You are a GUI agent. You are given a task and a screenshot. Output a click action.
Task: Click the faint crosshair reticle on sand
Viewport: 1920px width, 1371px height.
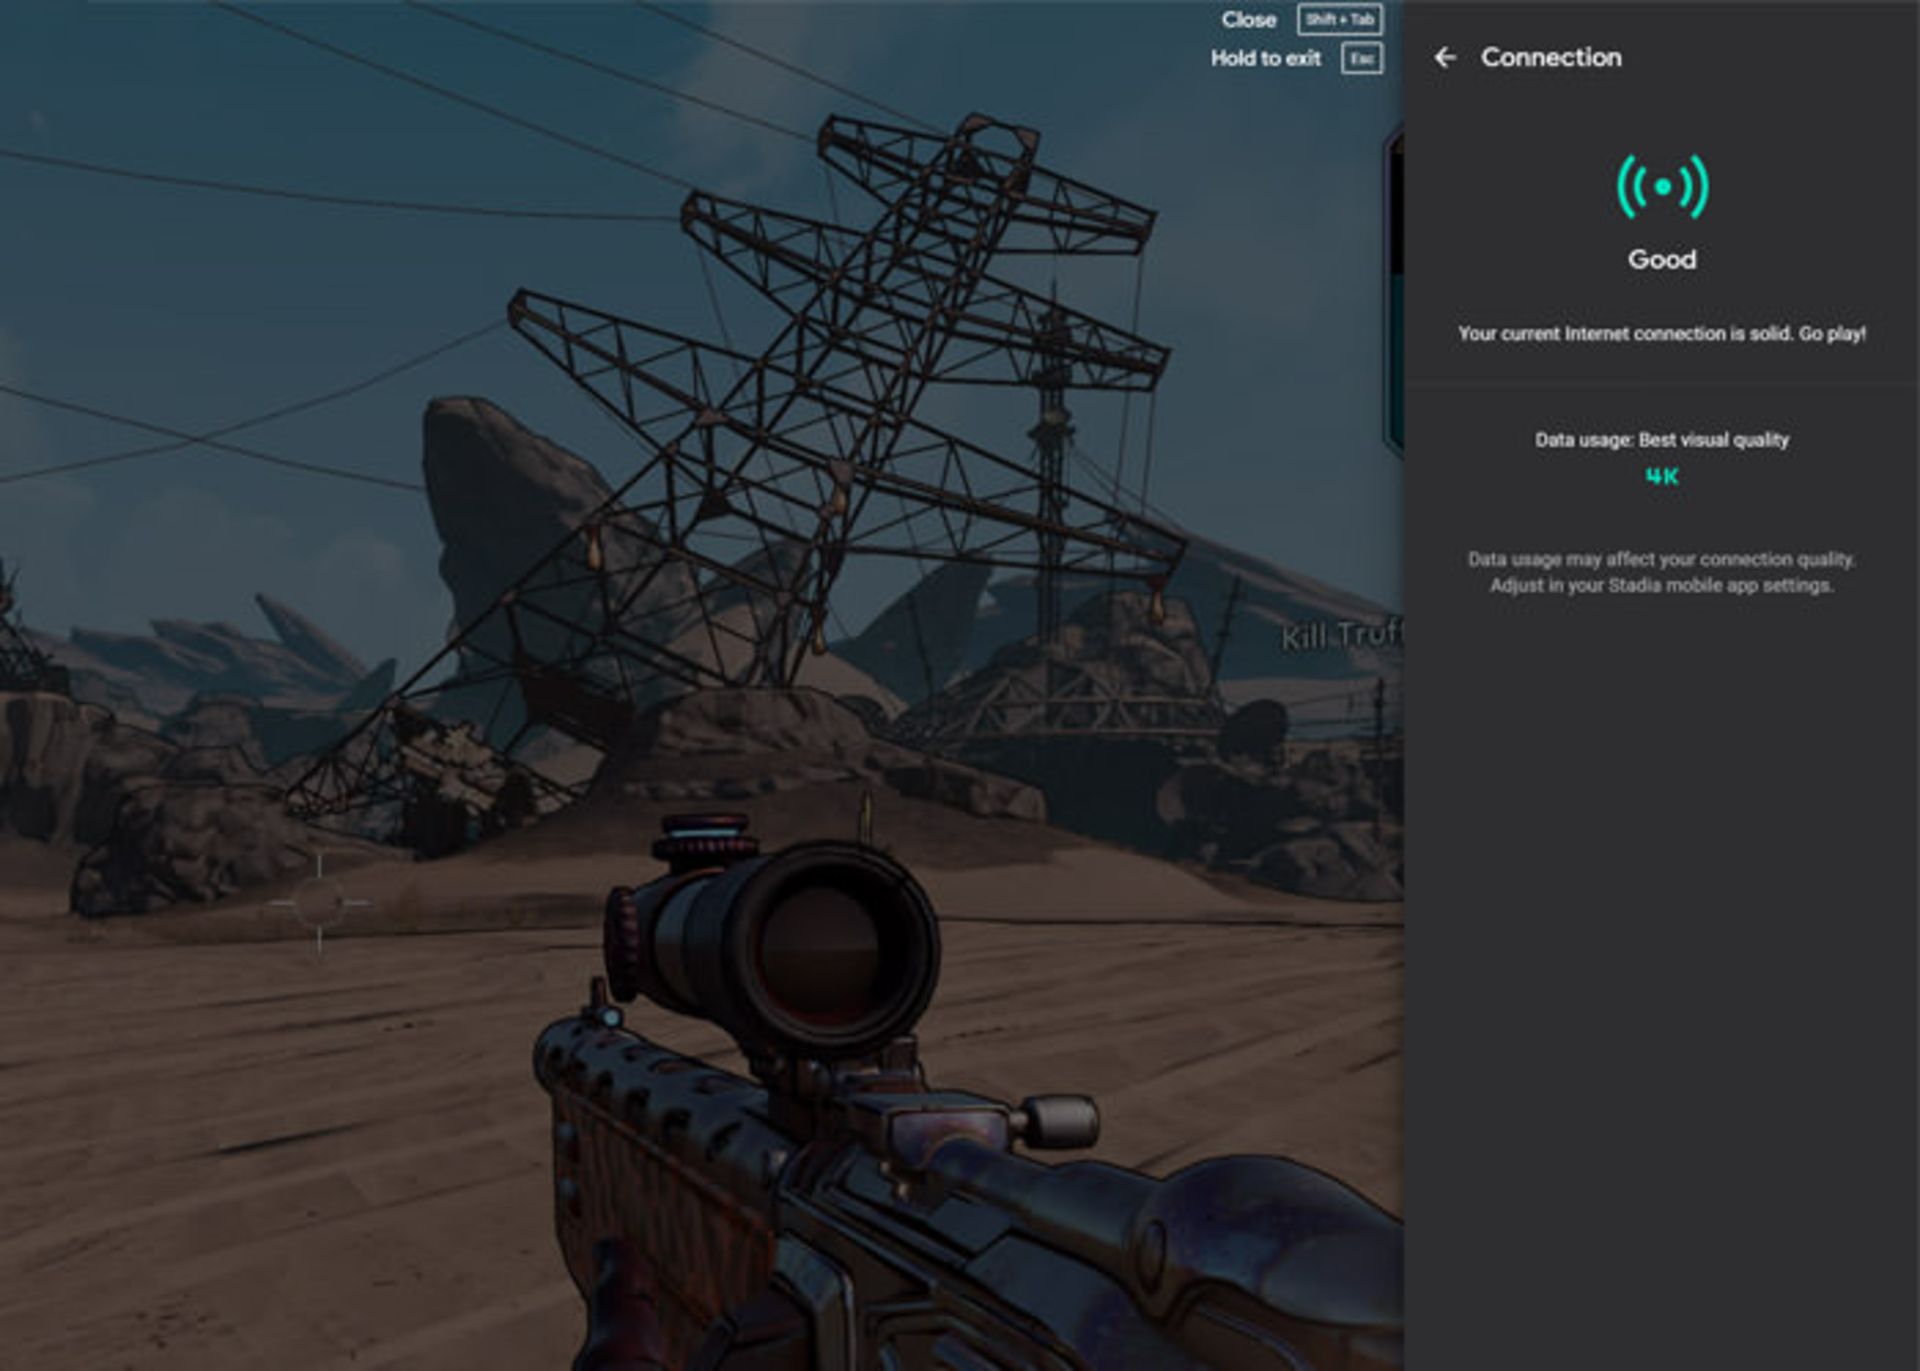(319, 903)
